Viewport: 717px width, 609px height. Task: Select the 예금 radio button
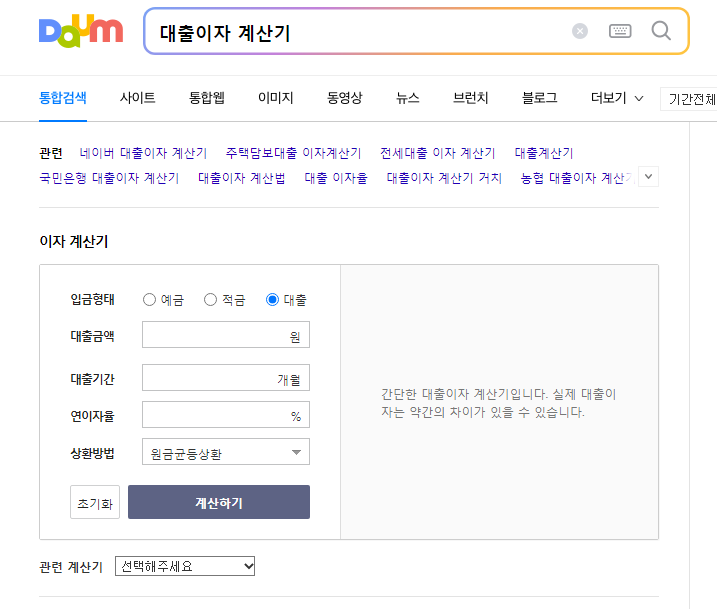pos(149,299)
